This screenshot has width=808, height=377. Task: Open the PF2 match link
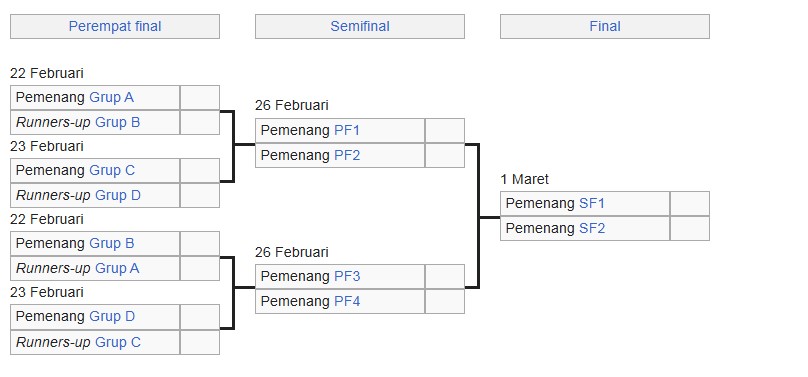pos(347,155)
